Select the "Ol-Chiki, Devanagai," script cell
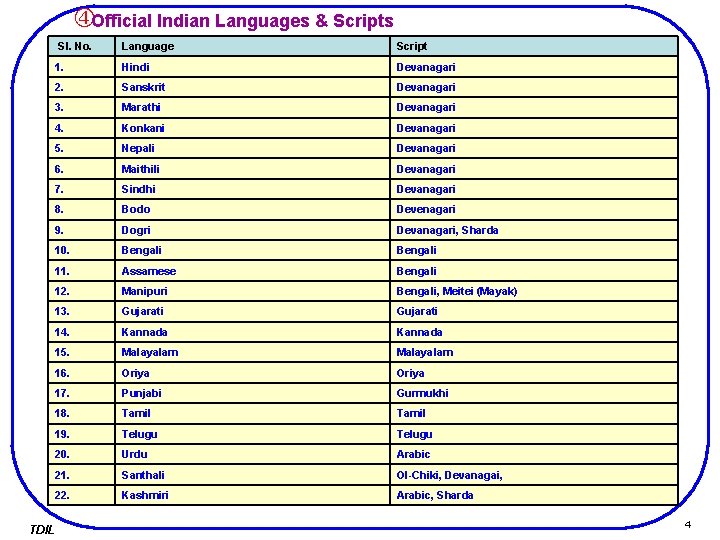 [534, 475]
